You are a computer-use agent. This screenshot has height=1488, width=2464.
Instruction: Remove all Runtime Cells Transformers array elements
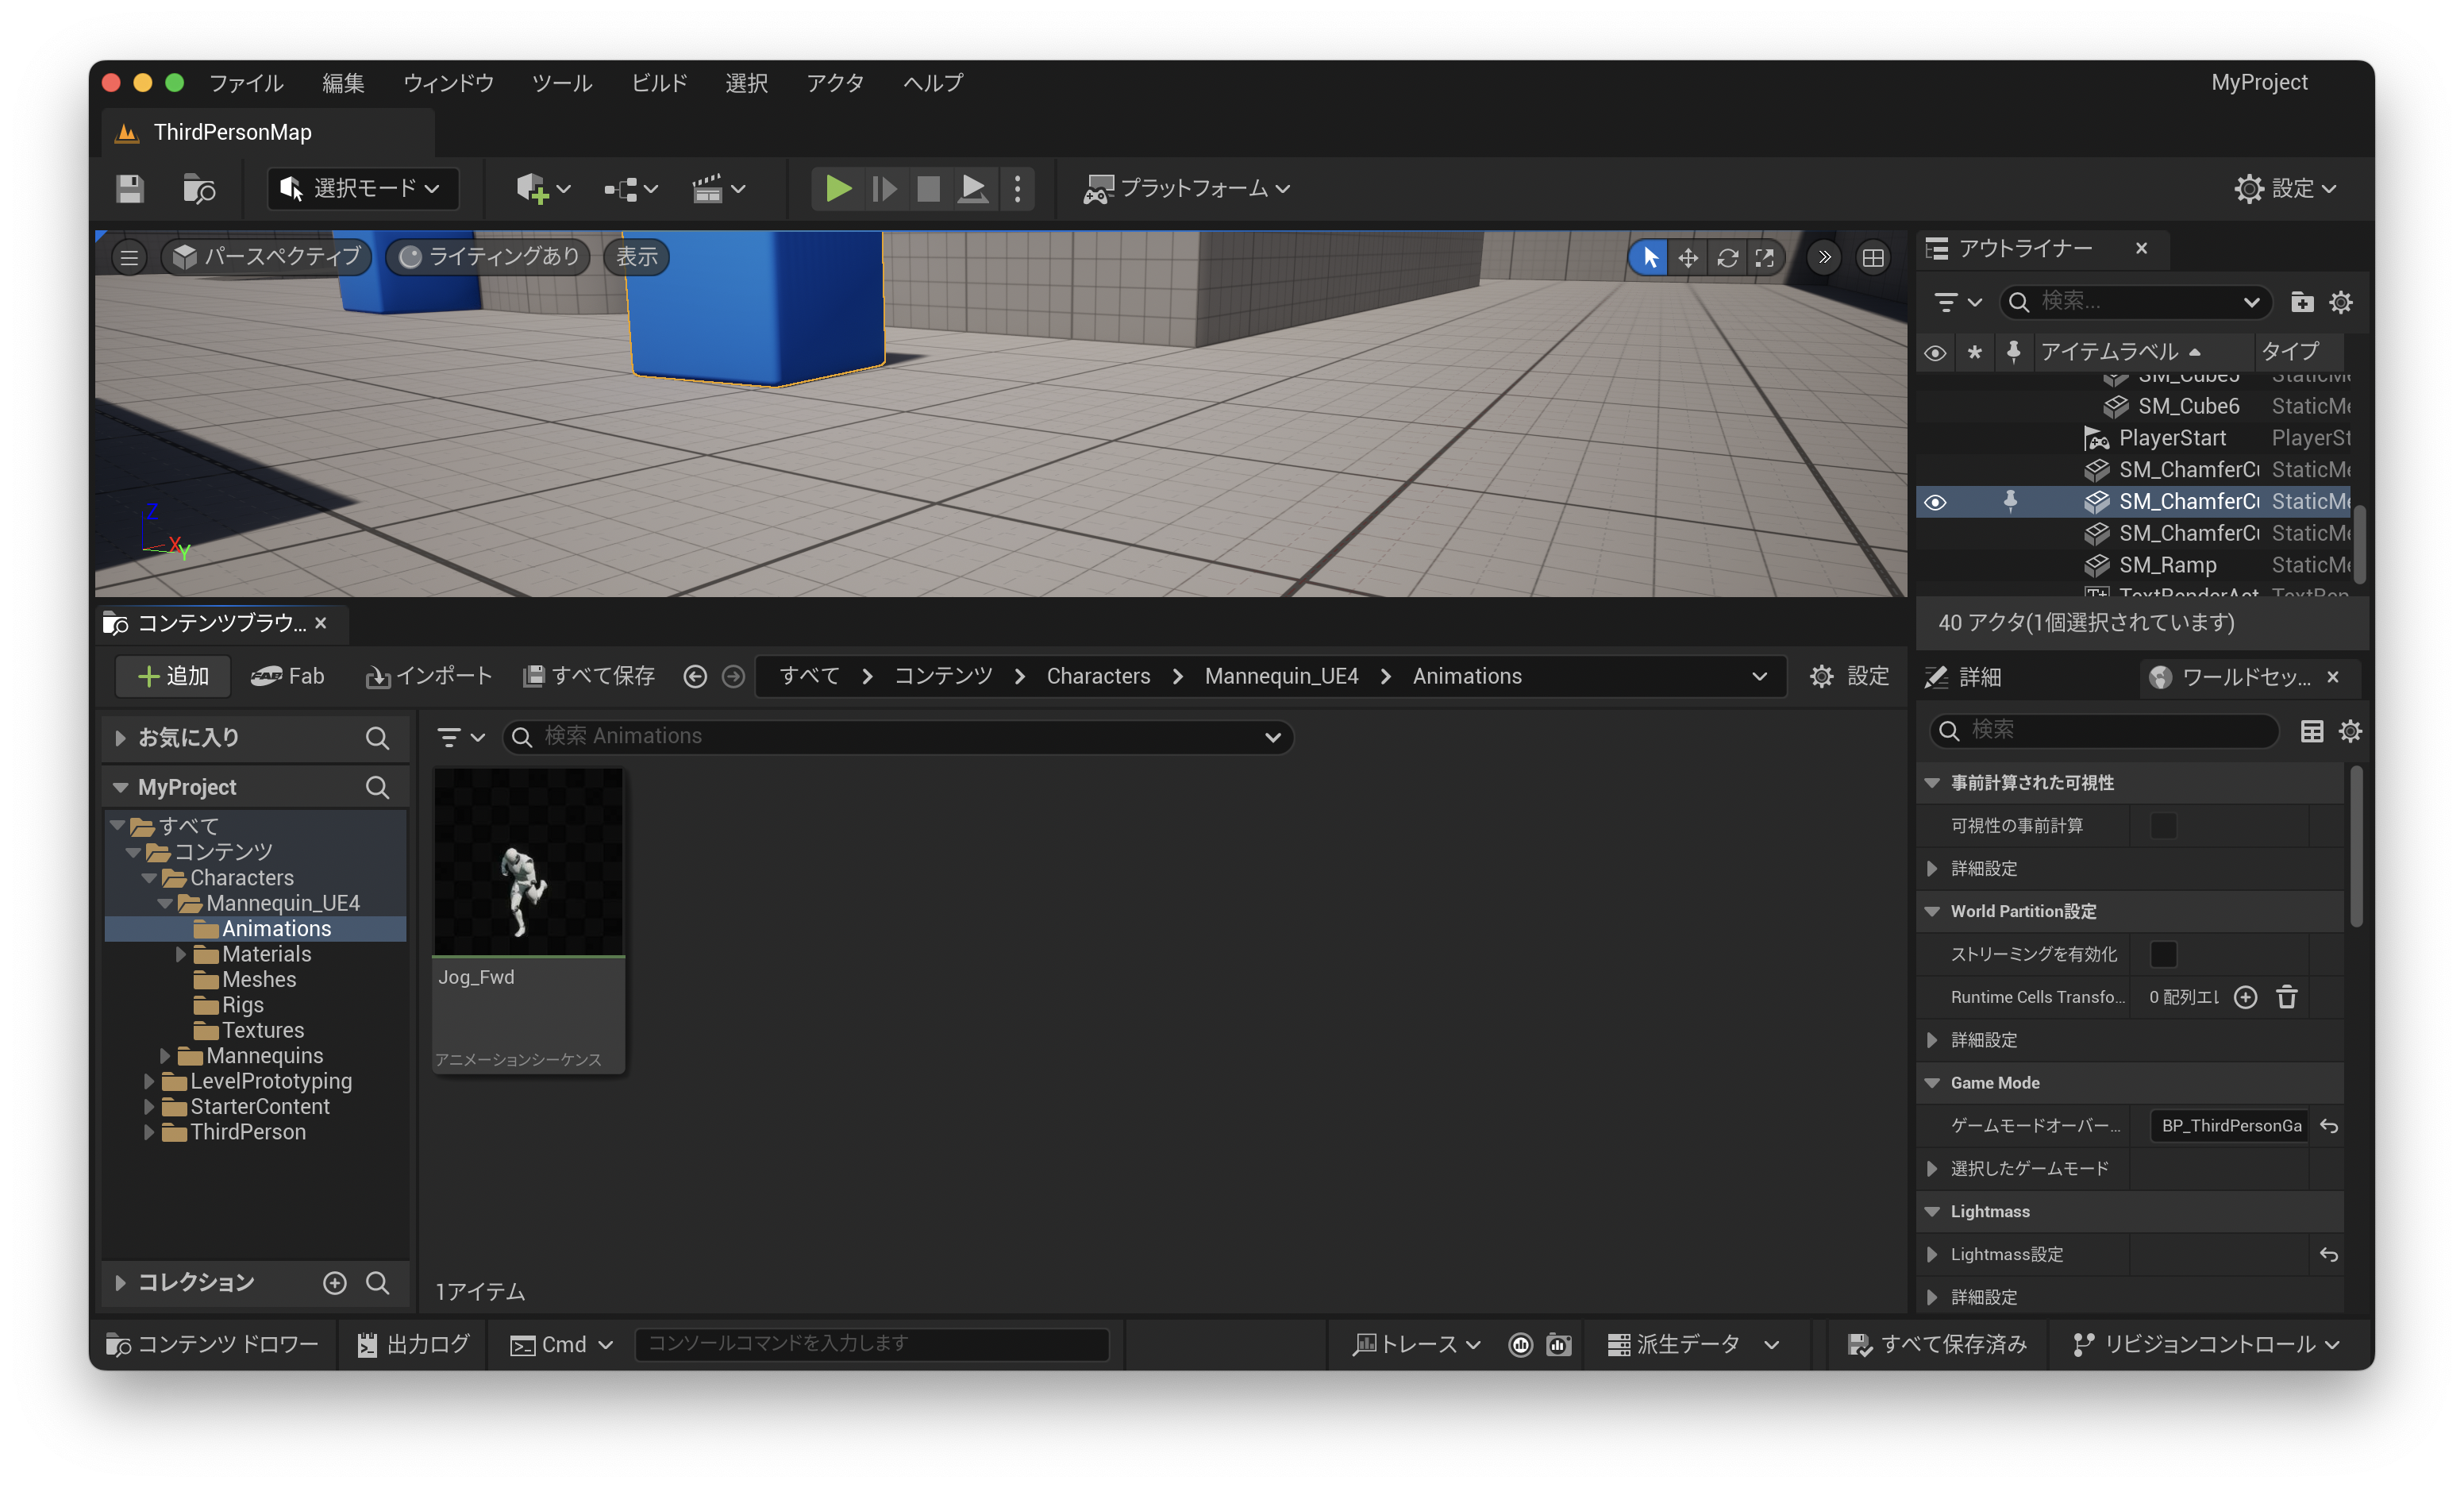click(2286, 997)
